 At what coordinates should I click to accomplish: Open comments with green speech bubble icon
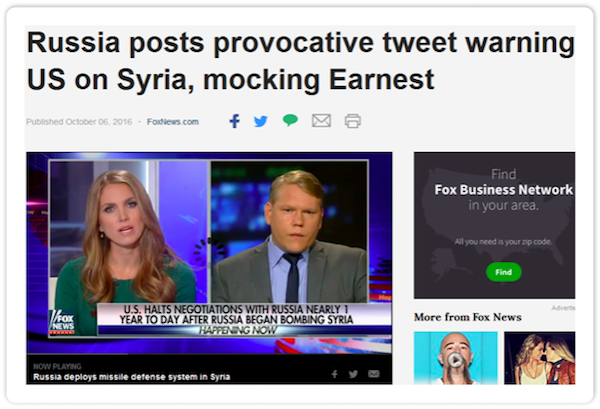(290, 120)
